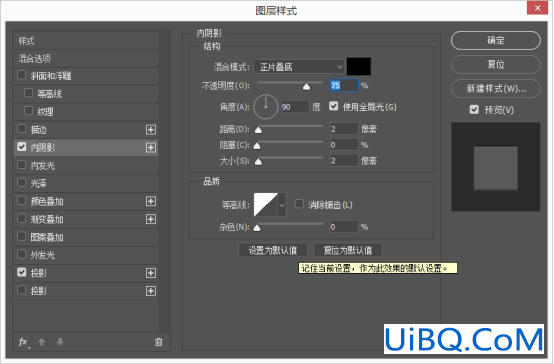Click the angle dial for 角度

[266, 107]
